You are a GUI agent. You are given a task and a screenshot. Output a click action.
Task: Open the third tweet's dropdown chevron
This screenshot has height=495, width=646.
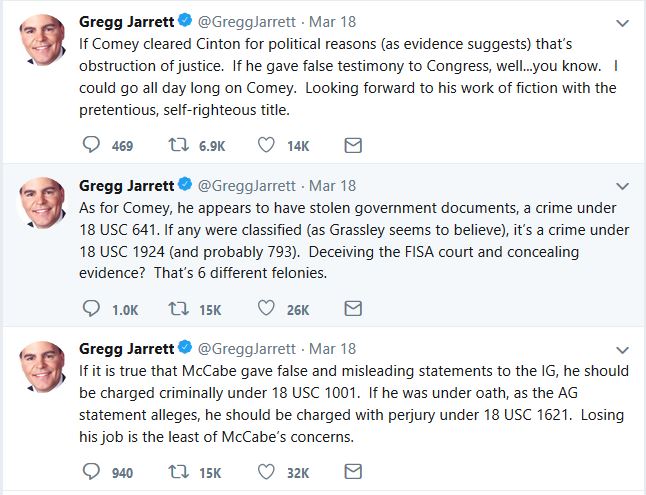[624, 348]
